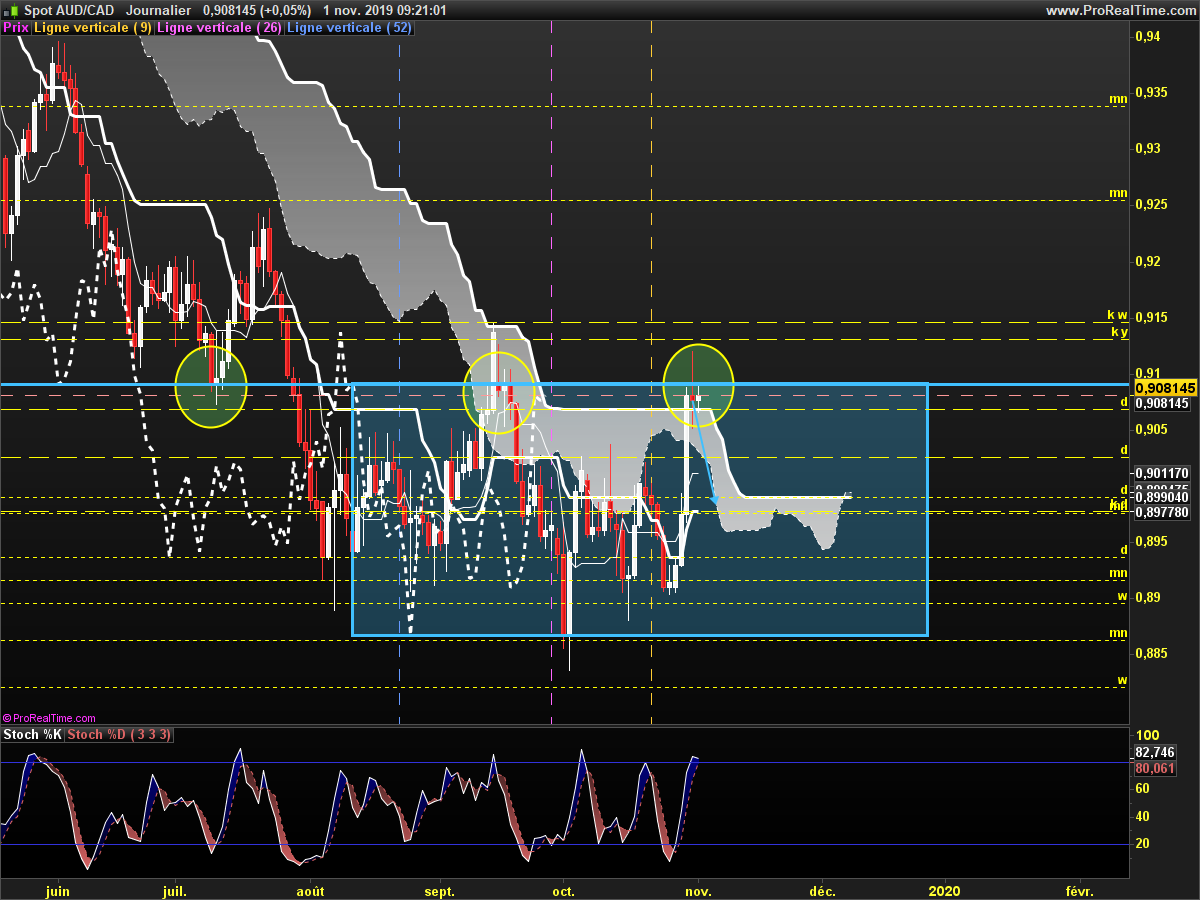Viewport: 1200px width, 900px height.
Task: Click the 0,908145 (+0,05%) quote in the title bar
Action: 257,10
